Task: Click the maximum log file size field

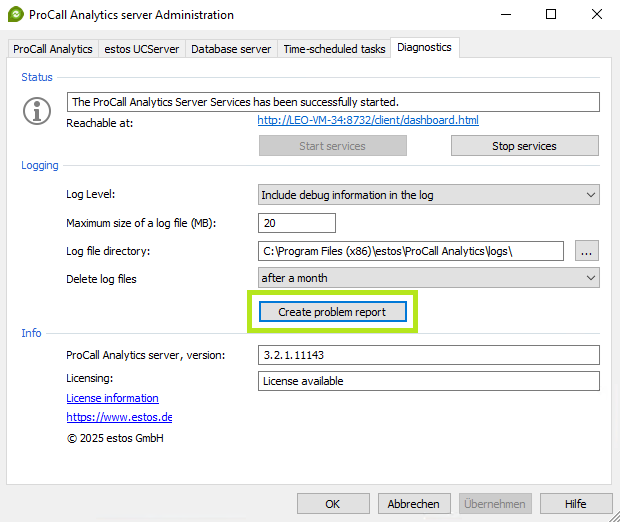Action: pyautogui.click(x=296, y=223)
